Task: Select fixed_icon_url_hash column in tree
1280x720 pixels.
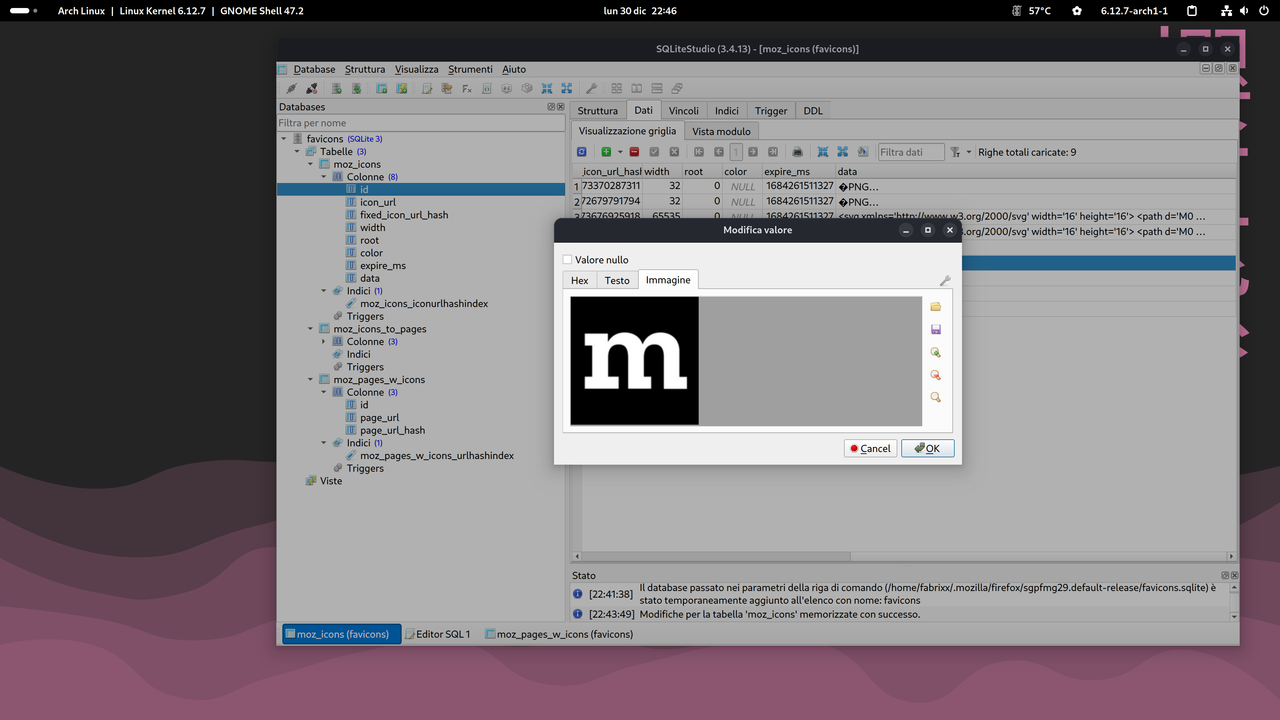Action: click(x=404, y=215)
